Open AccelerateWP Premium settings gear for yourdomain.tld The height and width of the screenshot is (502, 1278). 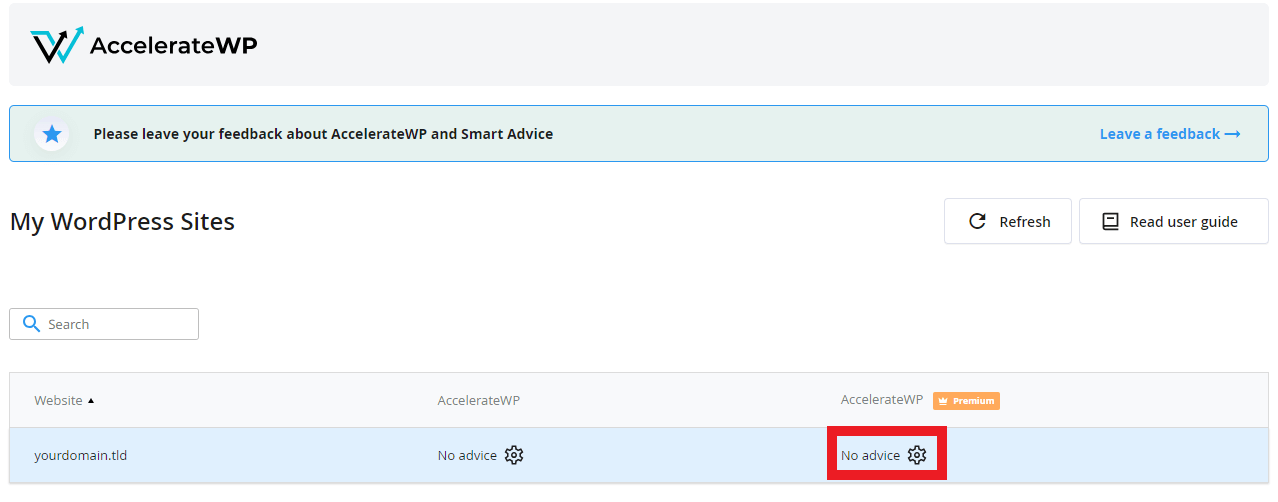[917, 455]
